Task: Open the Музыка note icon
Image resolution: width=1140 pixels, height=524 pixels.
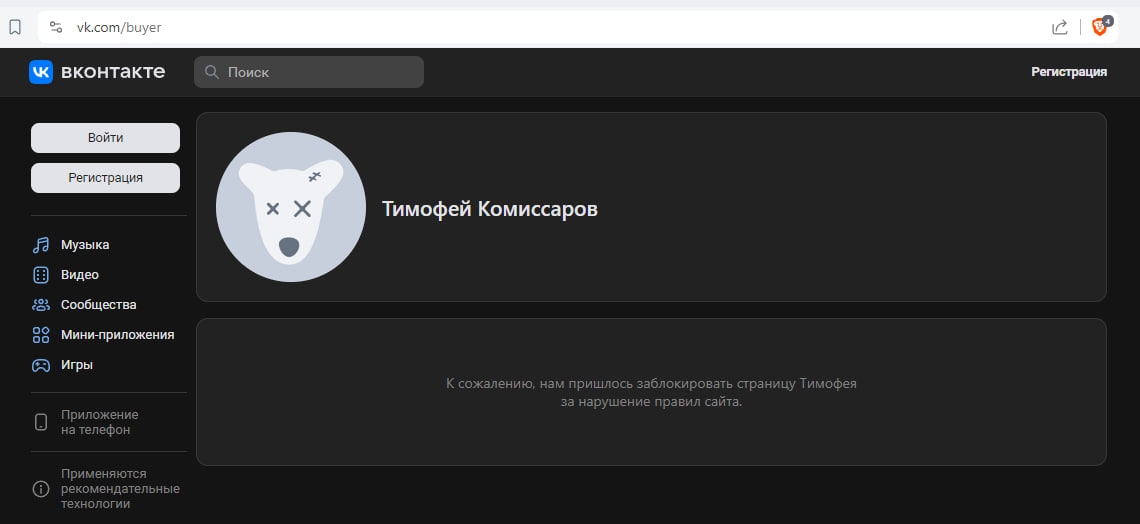Action: pyautogui.click(x=41, y=245)
